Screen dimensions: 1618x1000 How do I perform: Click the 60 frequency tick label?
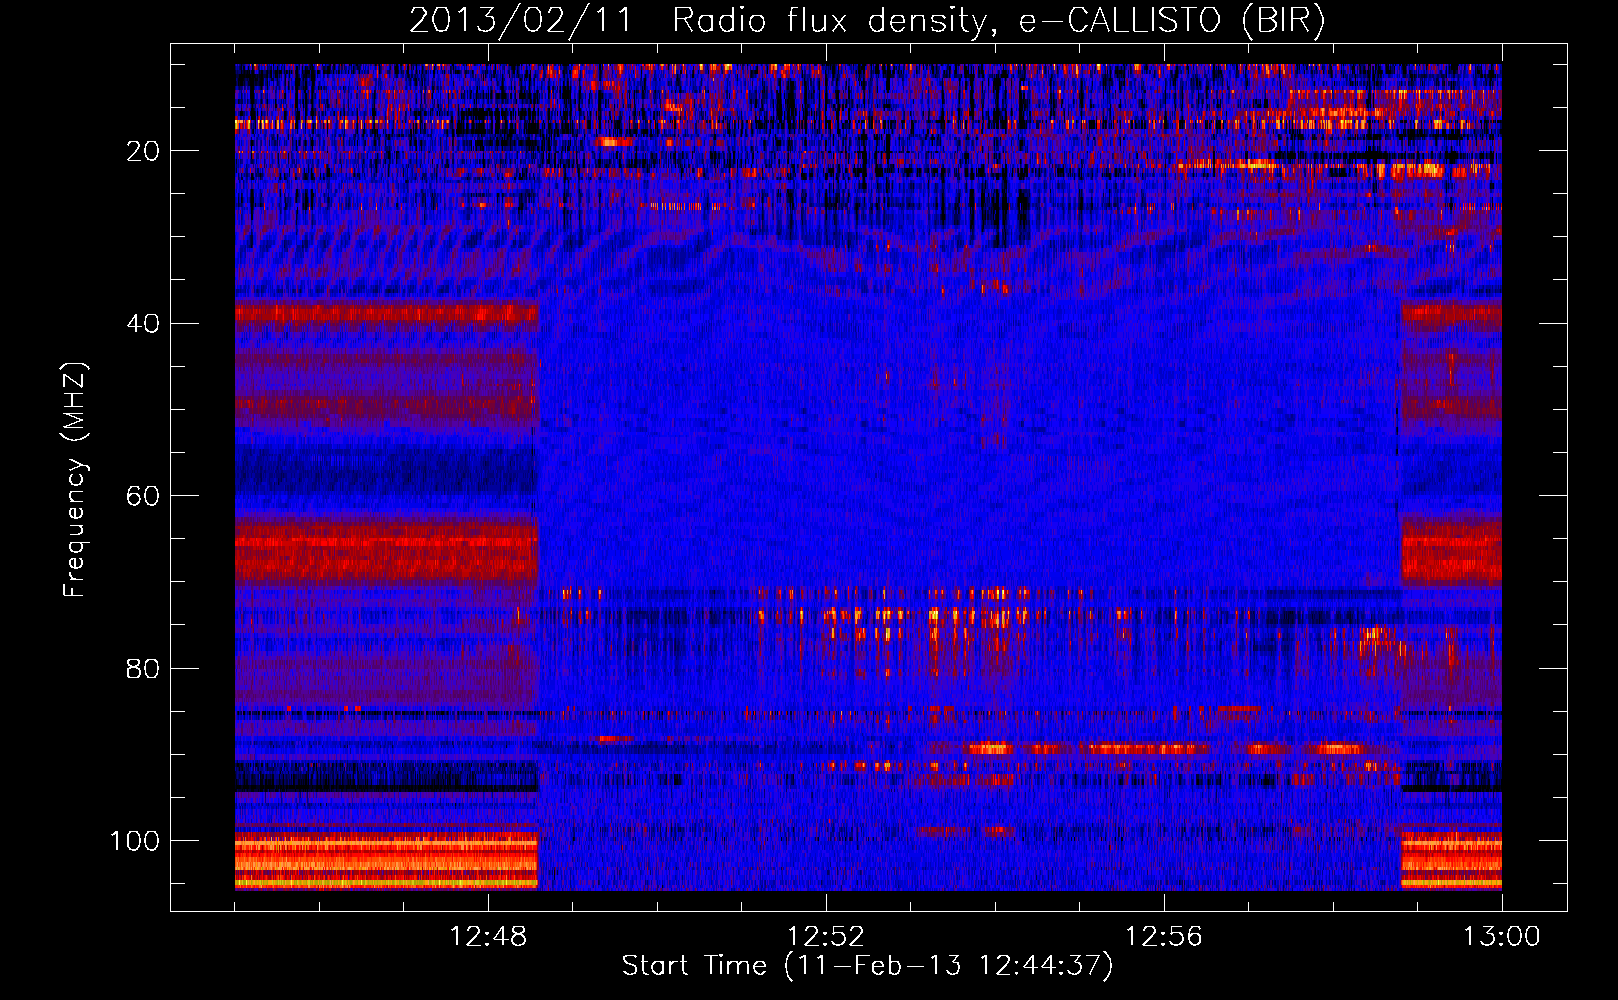143,496
